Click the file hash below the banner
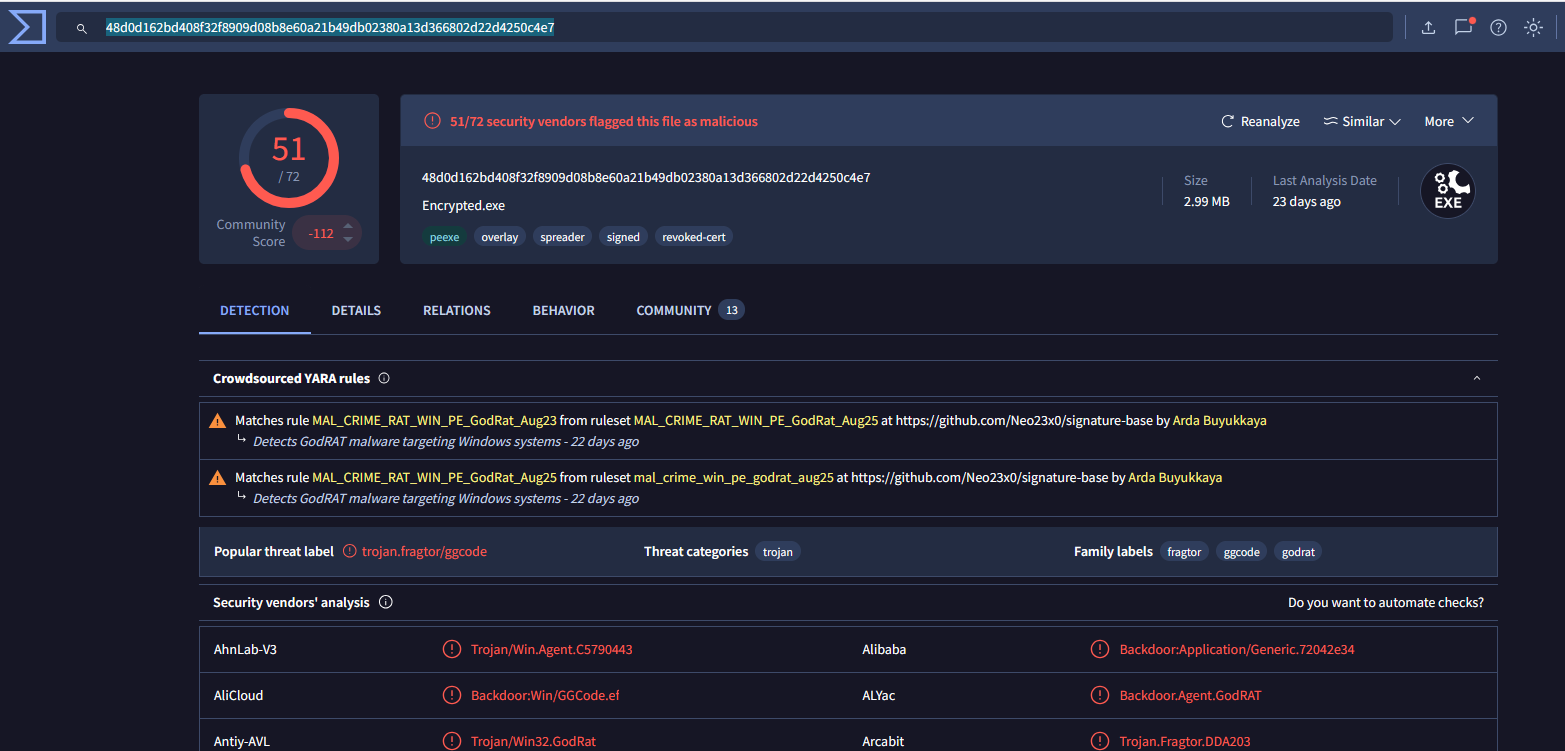 646,178
